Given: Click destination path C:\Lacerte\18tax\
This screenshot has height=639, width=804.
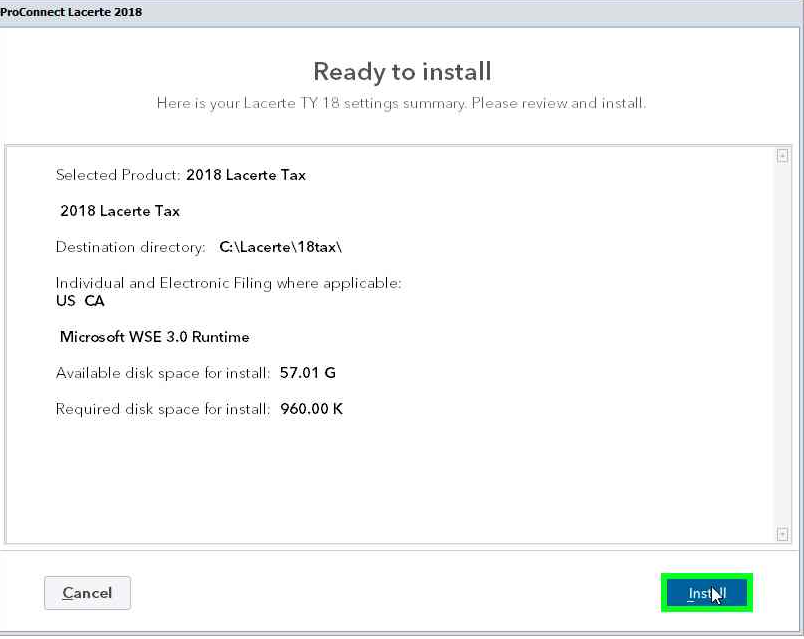Looking at the screenshot, I should pos(280,247).
